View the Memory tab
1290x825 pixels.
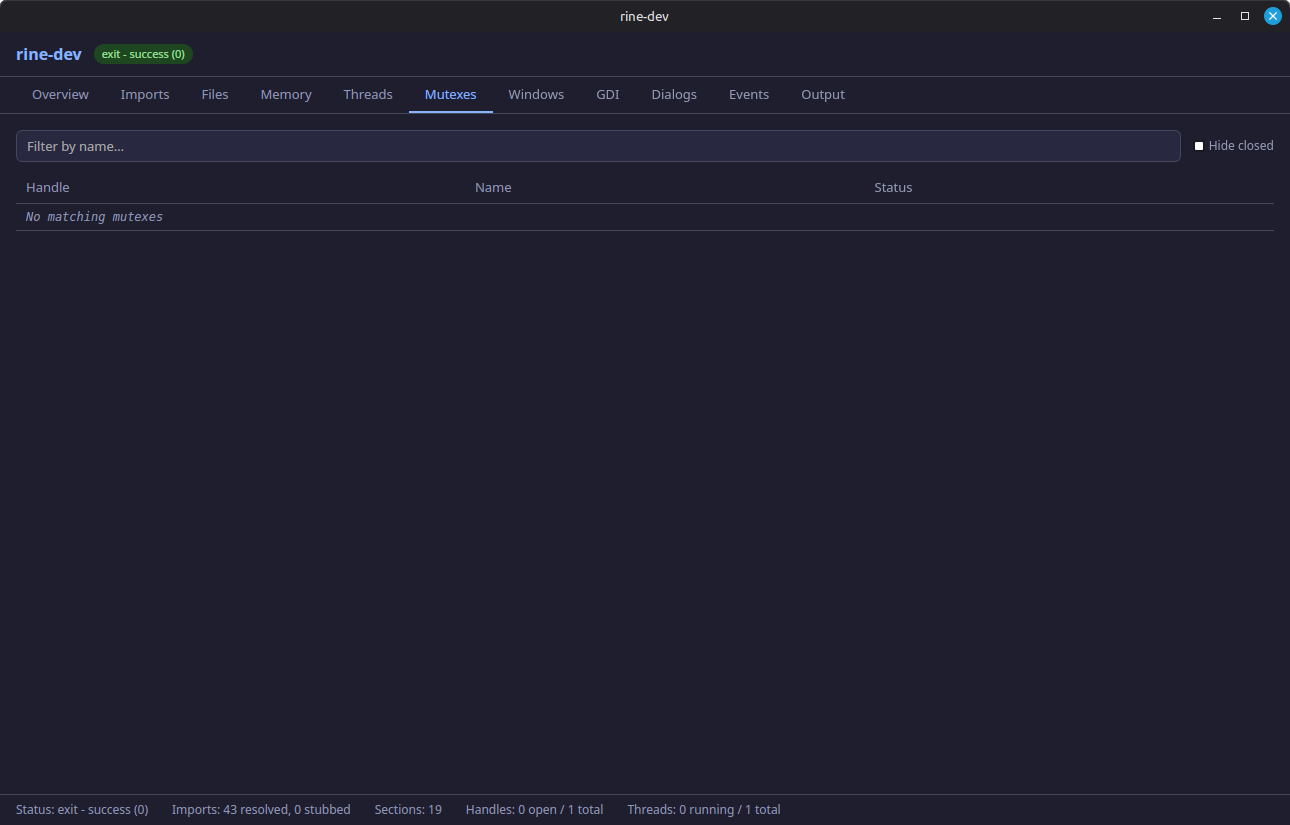pyautogui.click(x=286, y=94)
